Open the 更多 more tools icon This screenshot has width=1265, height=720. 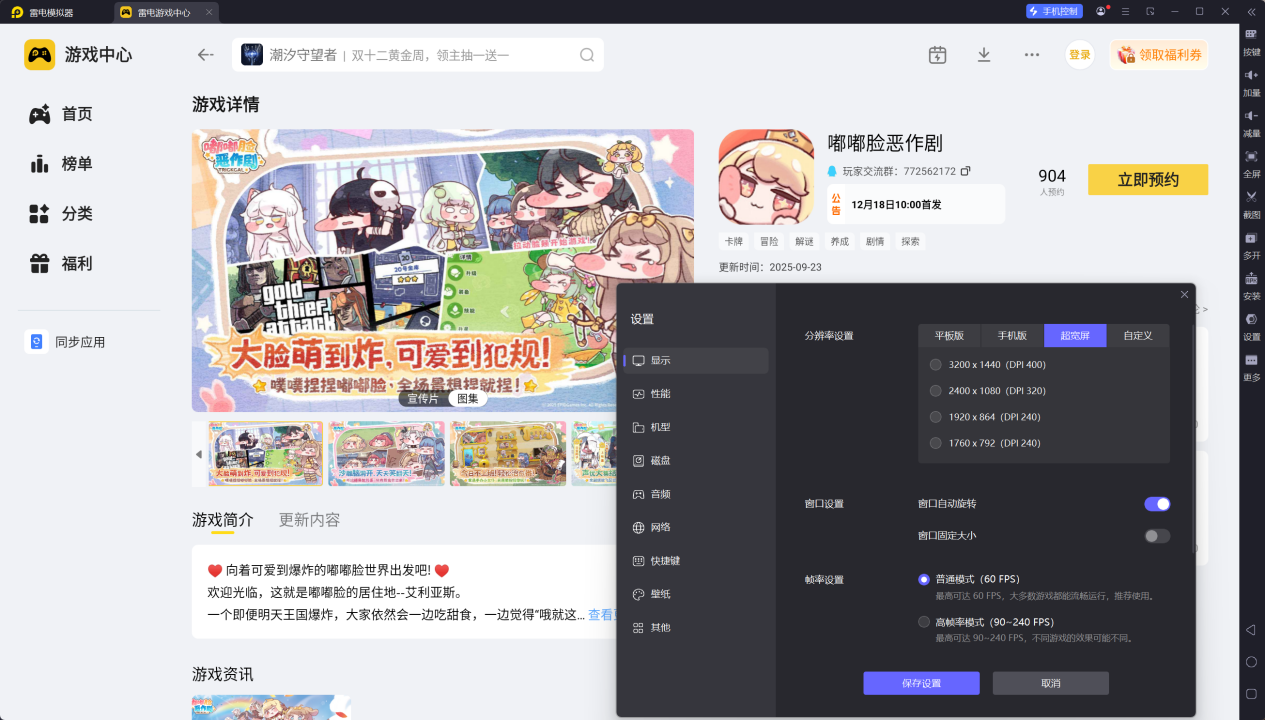(x=1251, y=360)
